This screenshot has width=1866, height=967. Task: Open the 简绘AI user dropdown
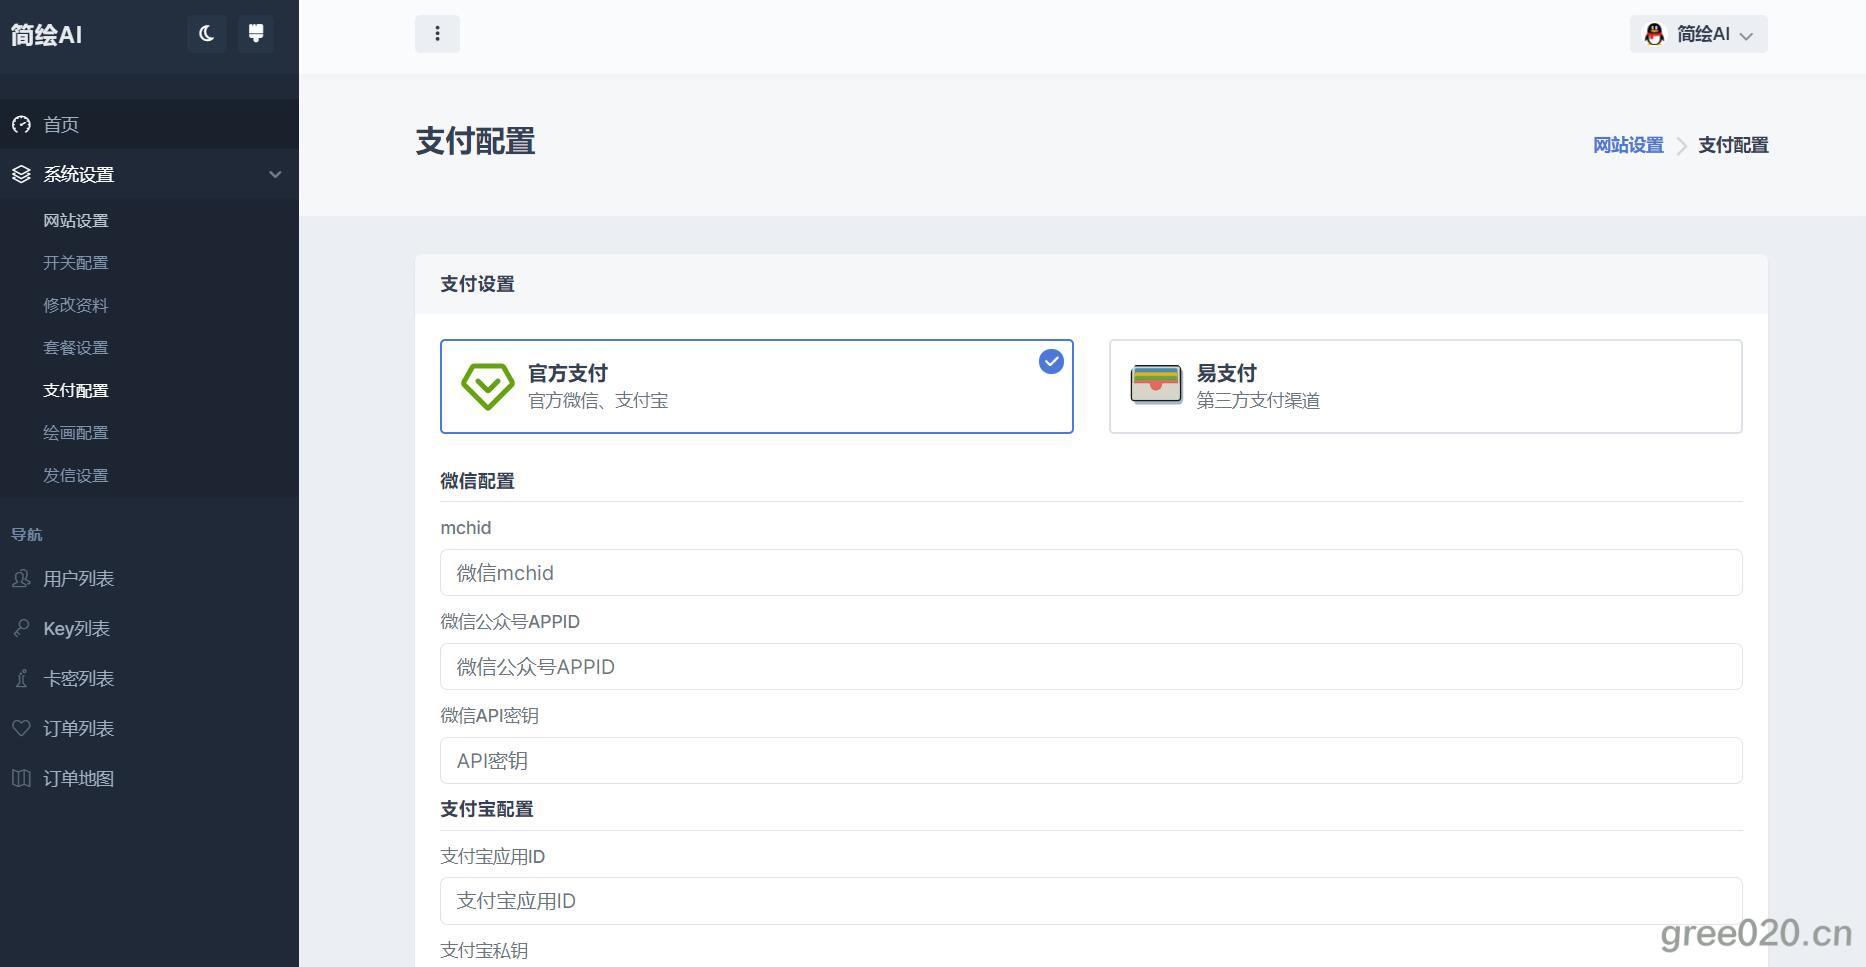pos(1698,34)
